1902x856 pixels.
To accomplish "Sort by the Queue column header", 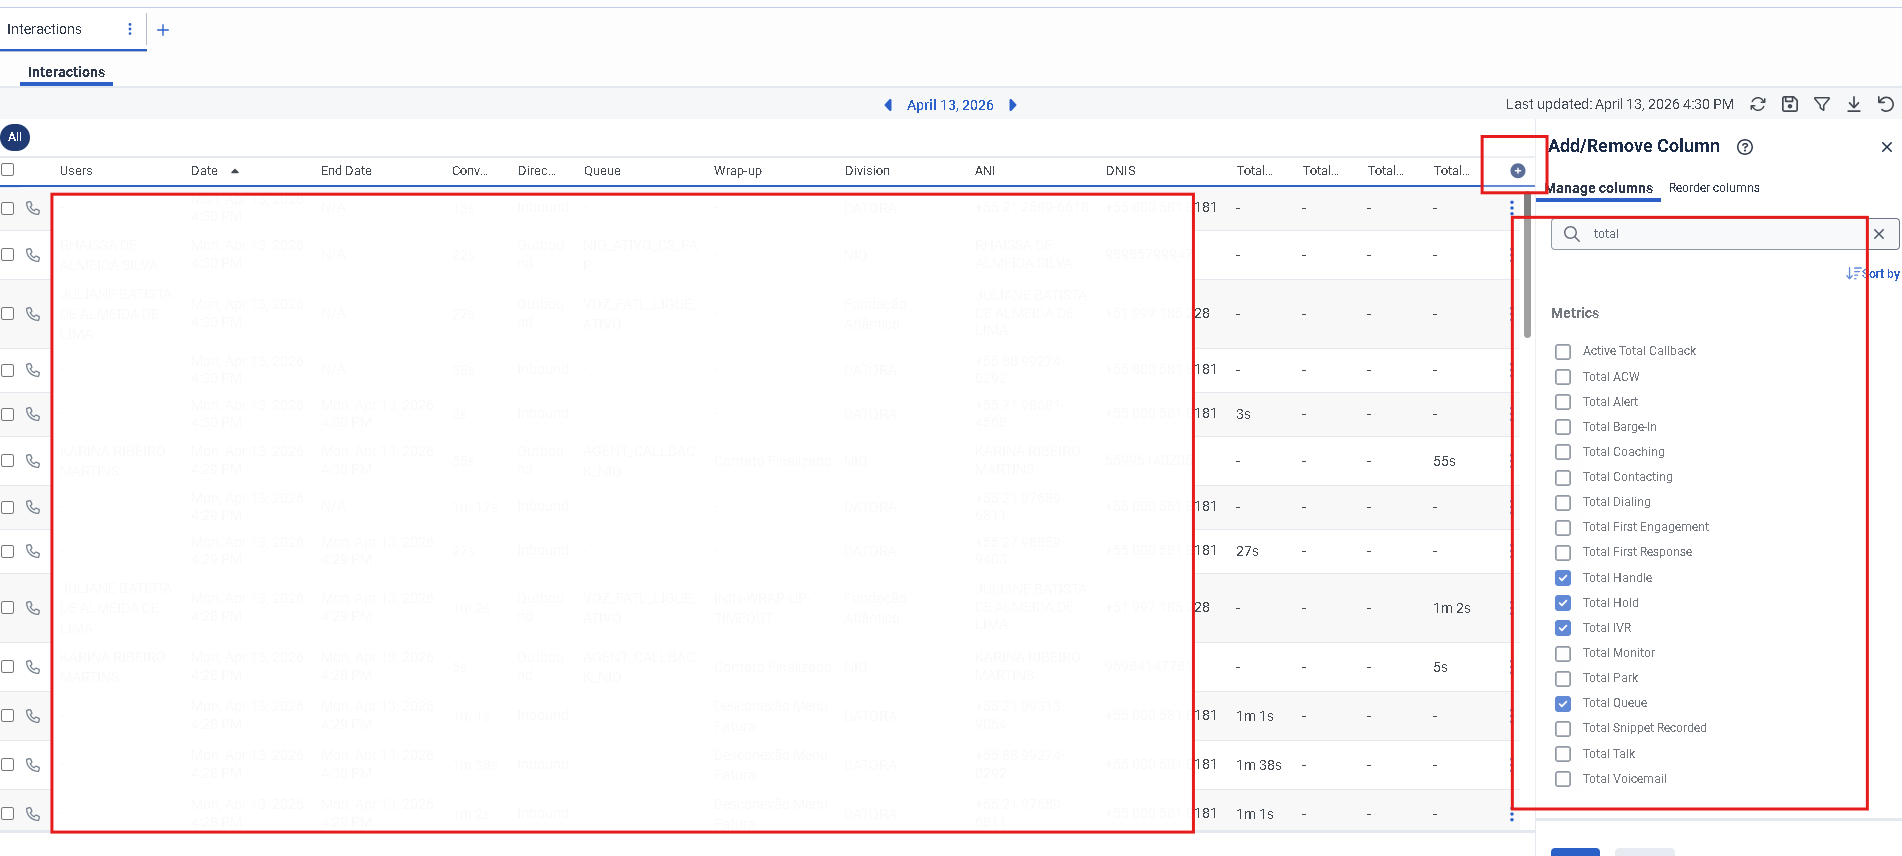I will 602,171.
